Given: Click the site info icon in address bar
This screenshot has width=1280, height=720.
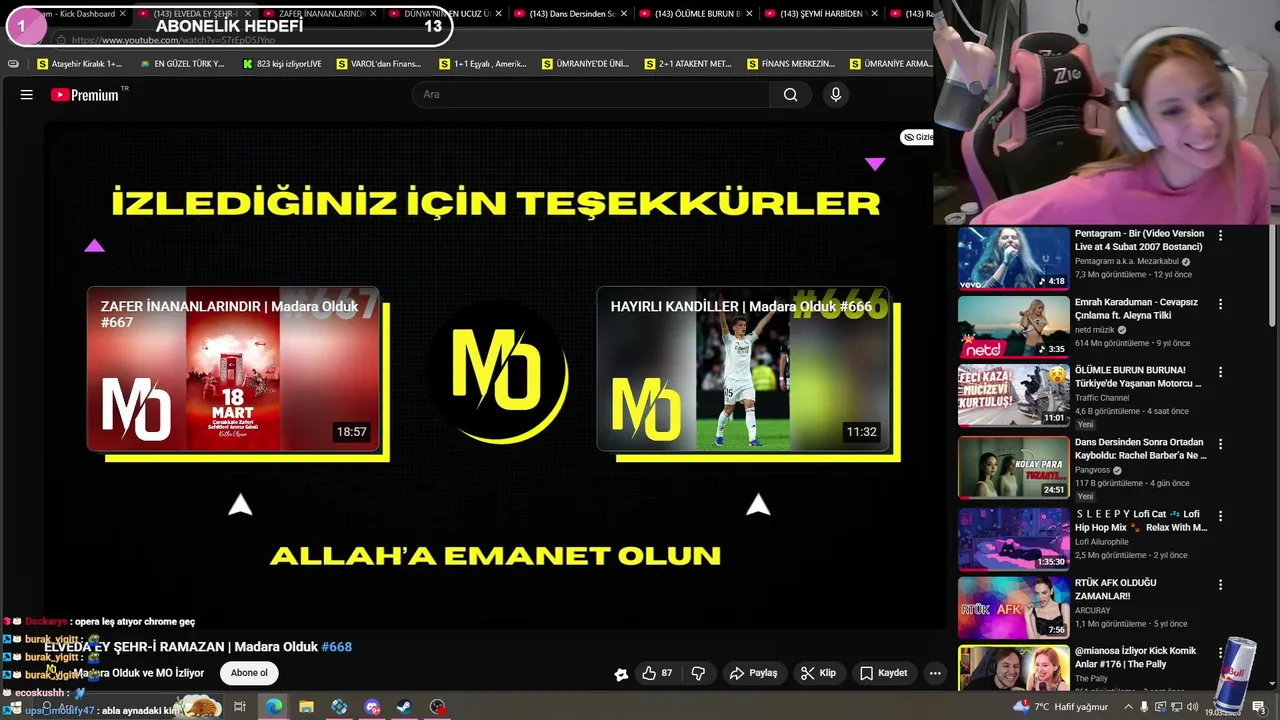Looking at the screenshot, I should [61, 40].
